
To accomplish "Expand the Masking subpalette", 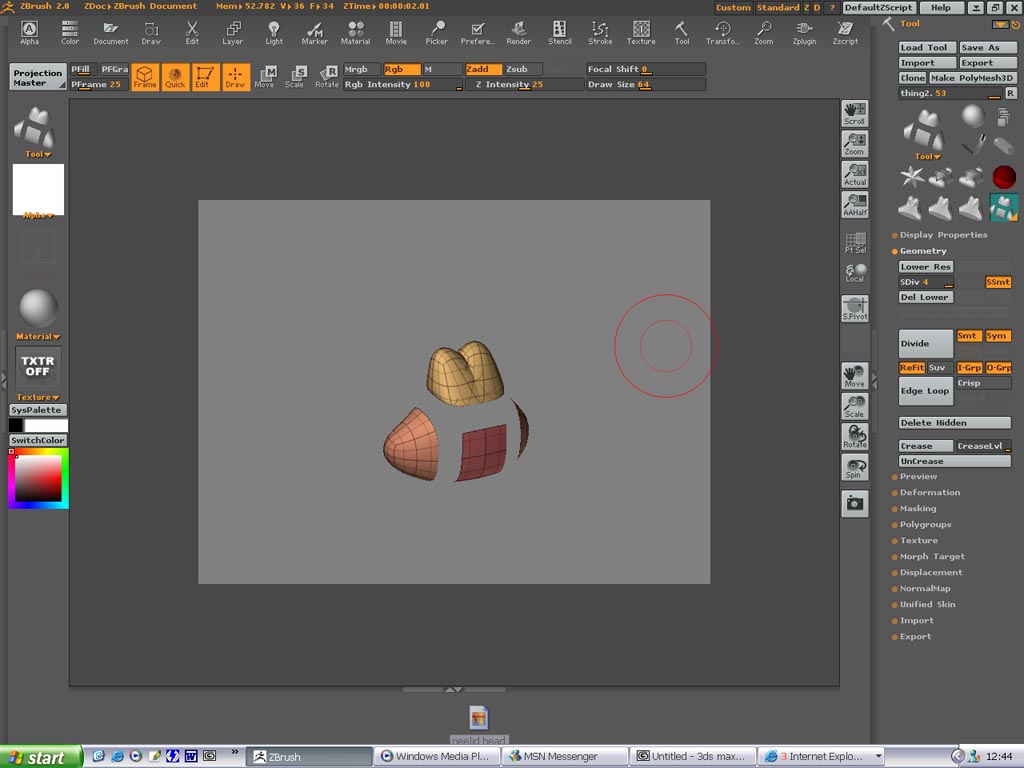I will (918, 509).
